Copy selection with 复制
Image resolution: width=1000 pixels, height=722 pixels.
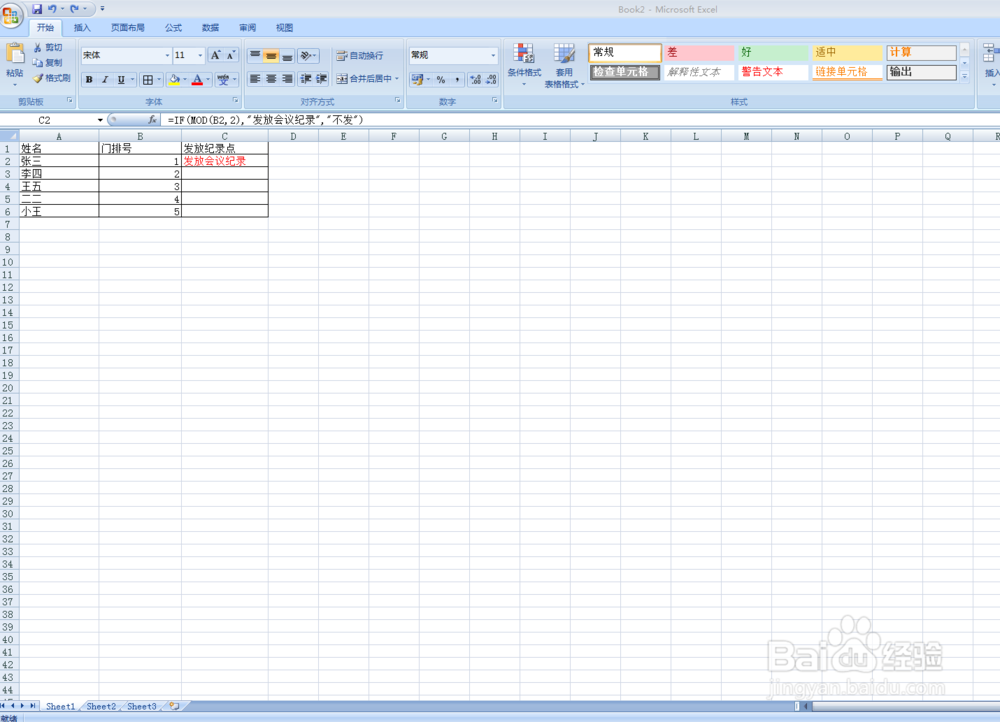click(48, 63)
